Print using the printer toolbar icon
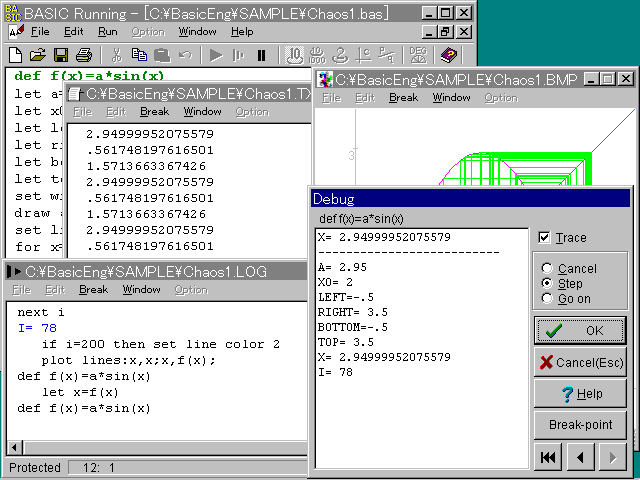Viewport: 640px width, 480px height. [84, 55]
